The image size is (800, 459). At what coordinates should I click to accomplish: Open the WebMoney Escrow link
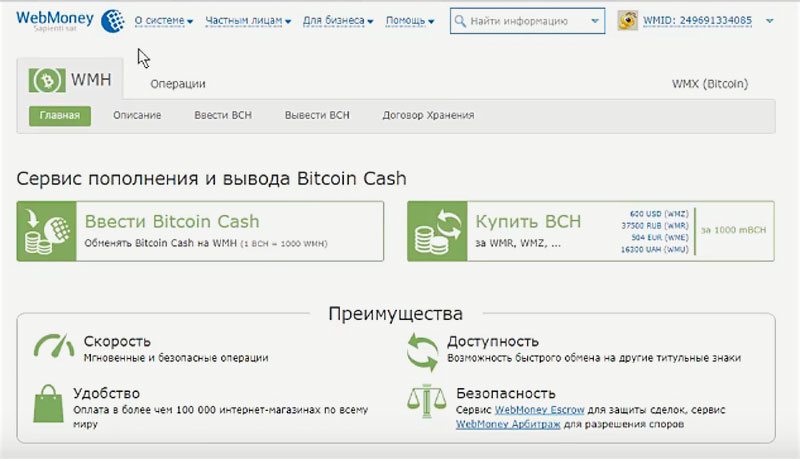[x=539, y=410]
